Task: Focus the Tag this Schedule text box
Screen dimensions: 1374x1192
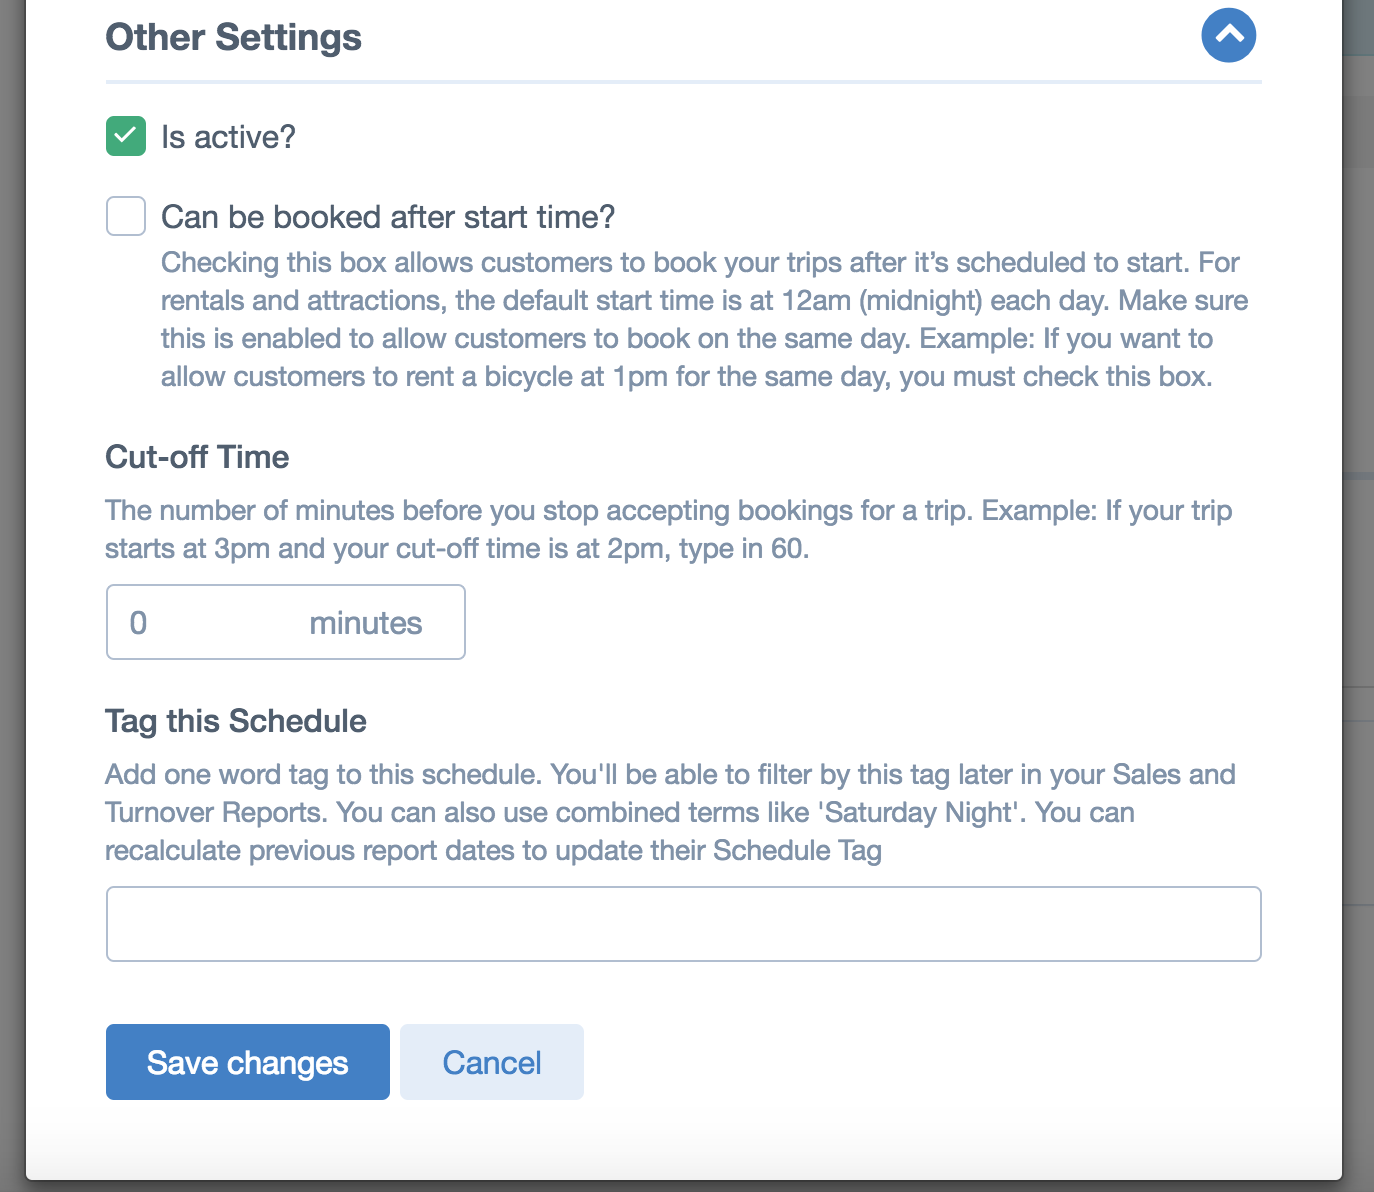Action: point(683,924)
